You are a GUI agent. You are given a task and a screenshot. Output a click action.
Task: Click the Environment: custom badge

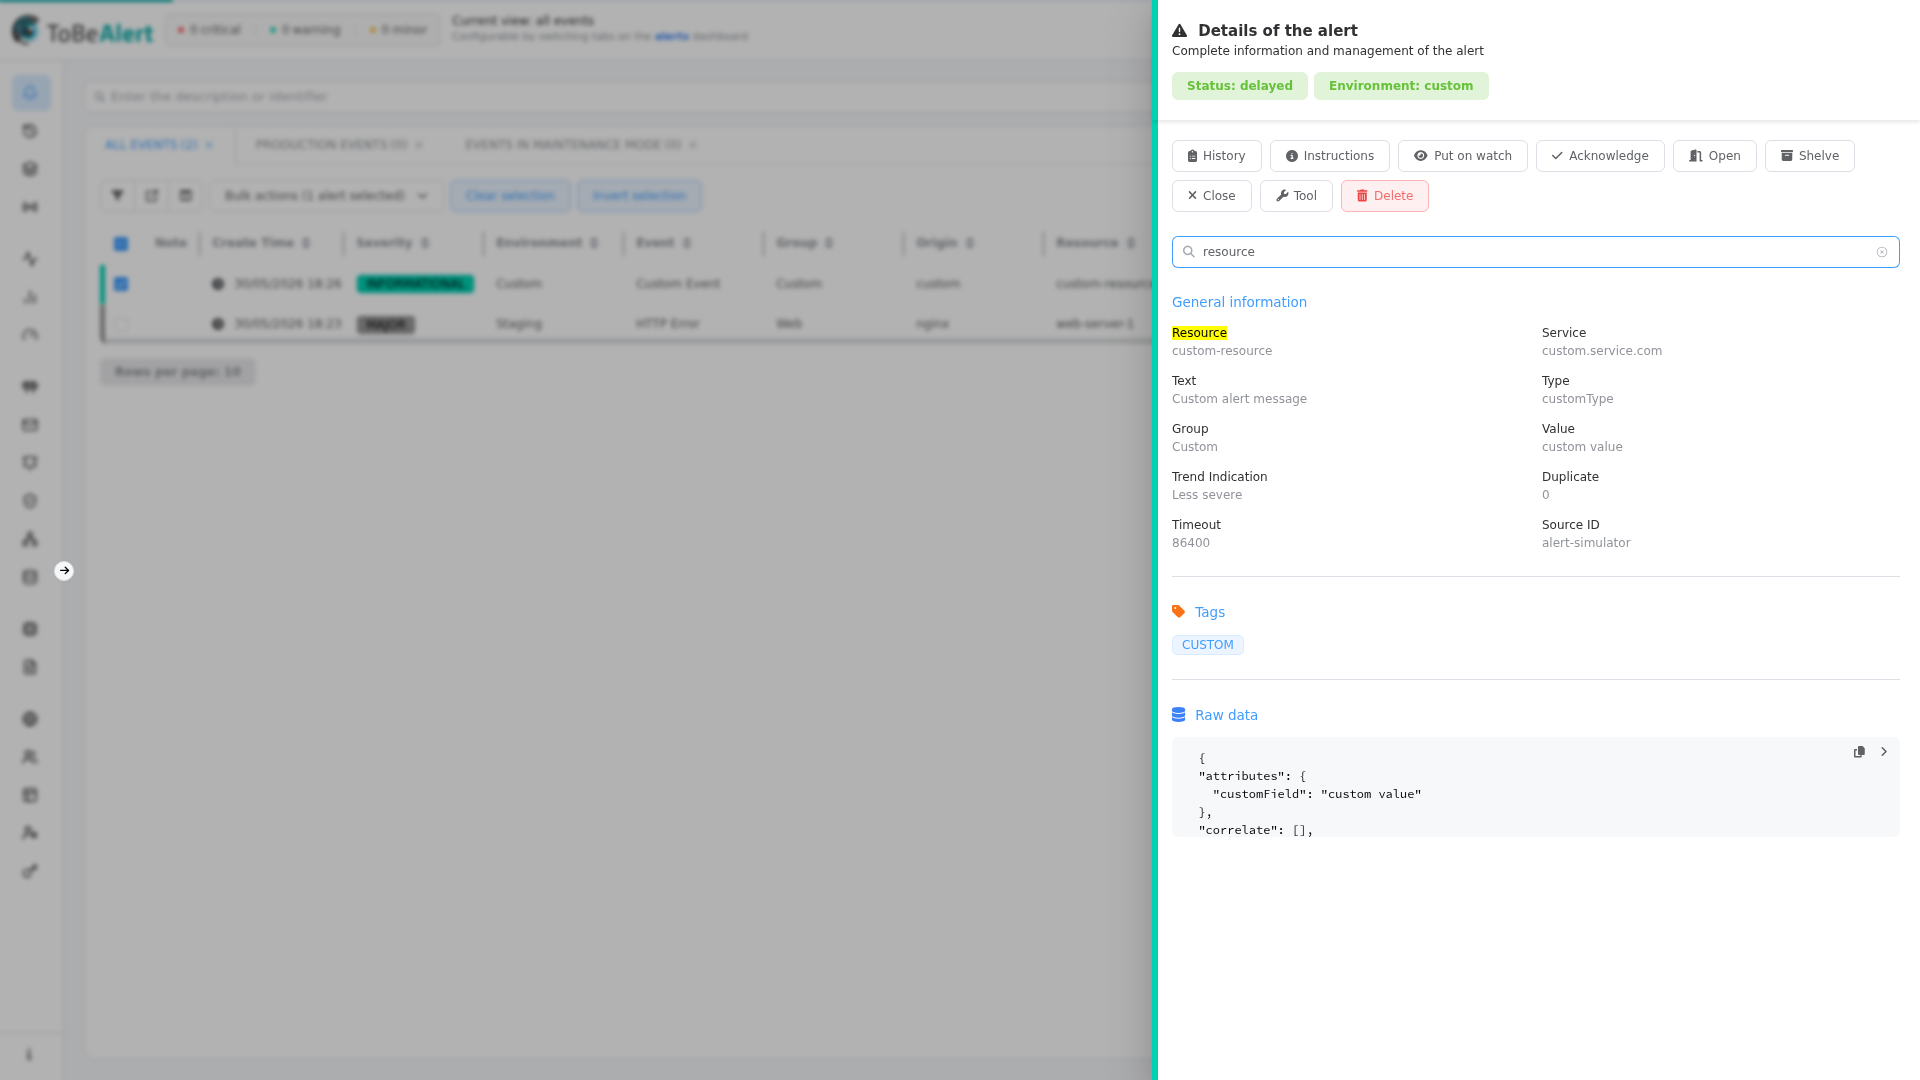pos(1400,86)
